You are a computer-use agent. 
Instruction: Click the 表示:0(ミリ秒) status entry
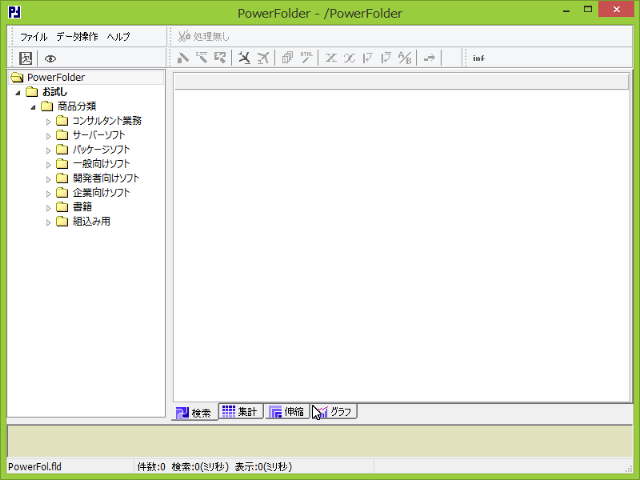tap(263, 467)
